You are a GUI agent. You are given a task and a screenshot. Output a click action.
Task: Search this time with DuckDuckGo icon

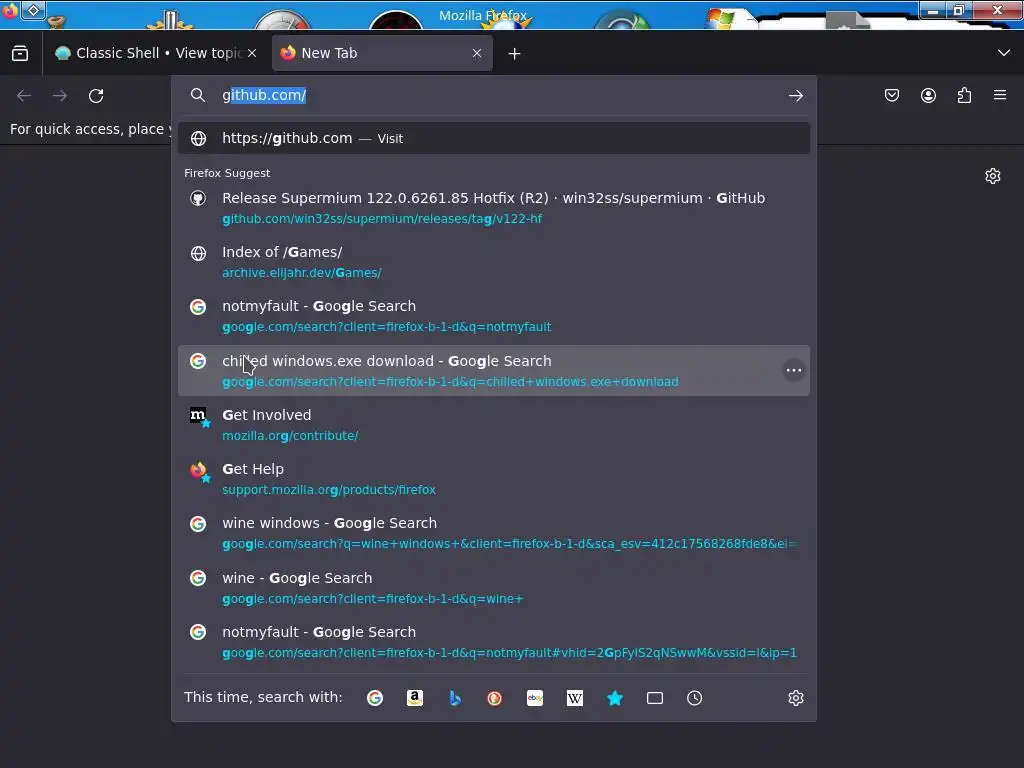pyautogui.click(x=495, y=698)
